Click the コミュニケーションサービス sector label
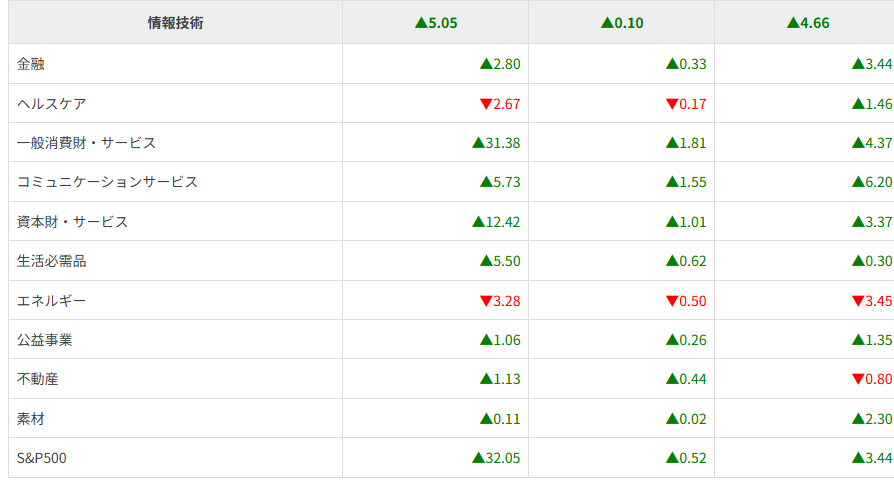This screenshot has height=492, width=894. (108, 182)
